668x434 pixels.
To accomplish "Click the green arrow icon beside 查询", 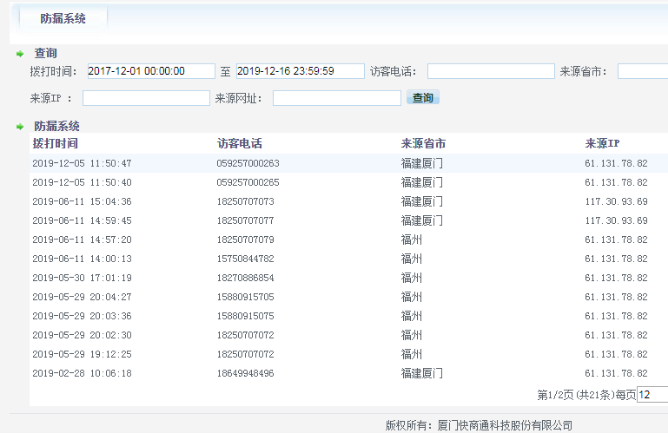I will coord(20,53).
